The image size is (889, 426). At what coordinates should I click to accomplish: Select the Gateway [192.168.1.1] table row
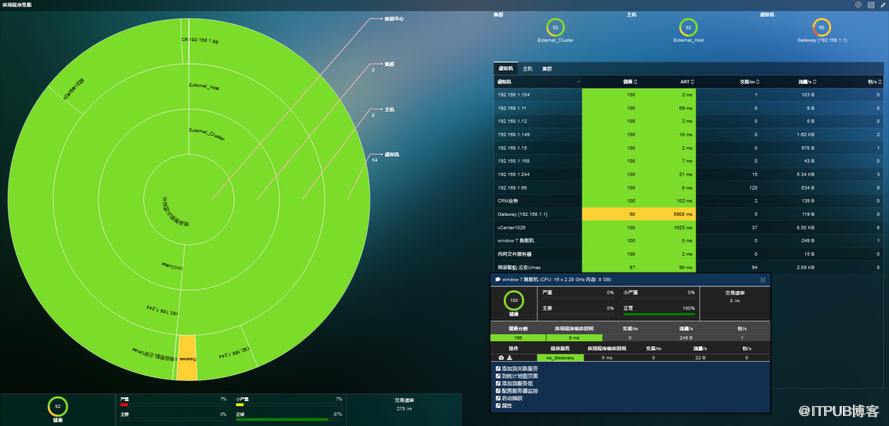[522, 214]
